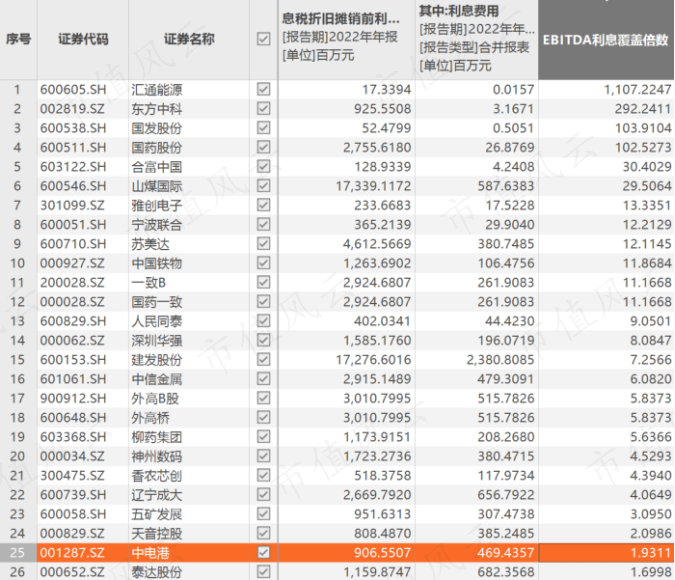Select security code 002819.SZ
675x580 pixels.
(x=72, y=109)
